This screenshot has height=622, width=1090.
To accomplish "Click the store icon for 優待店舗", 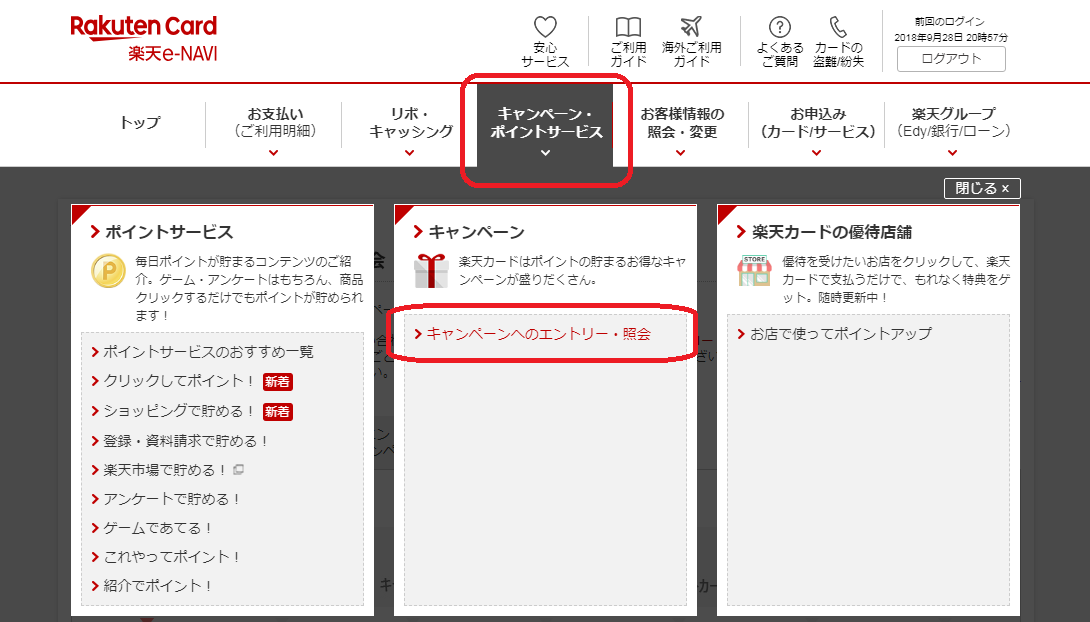I will (x=754, y=271).
